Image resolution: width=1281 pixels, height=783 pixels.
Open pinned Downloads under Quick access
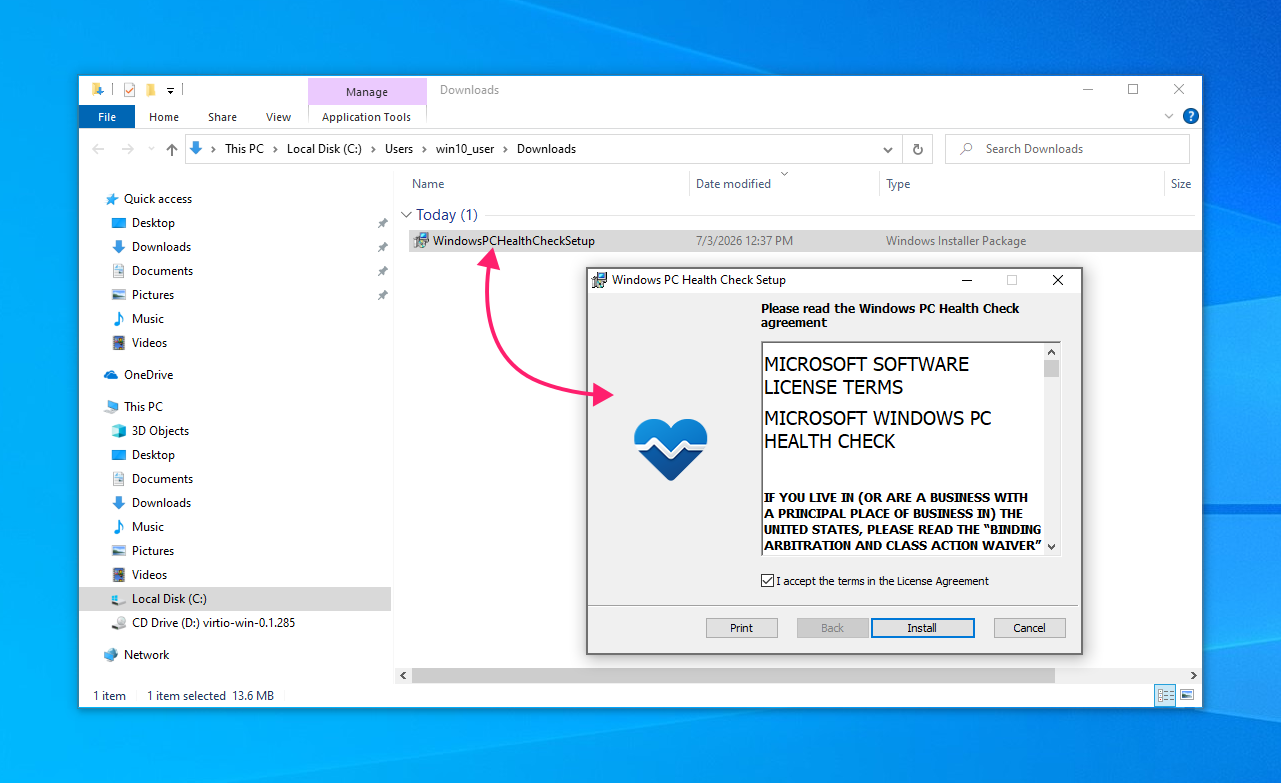(161, 247)
